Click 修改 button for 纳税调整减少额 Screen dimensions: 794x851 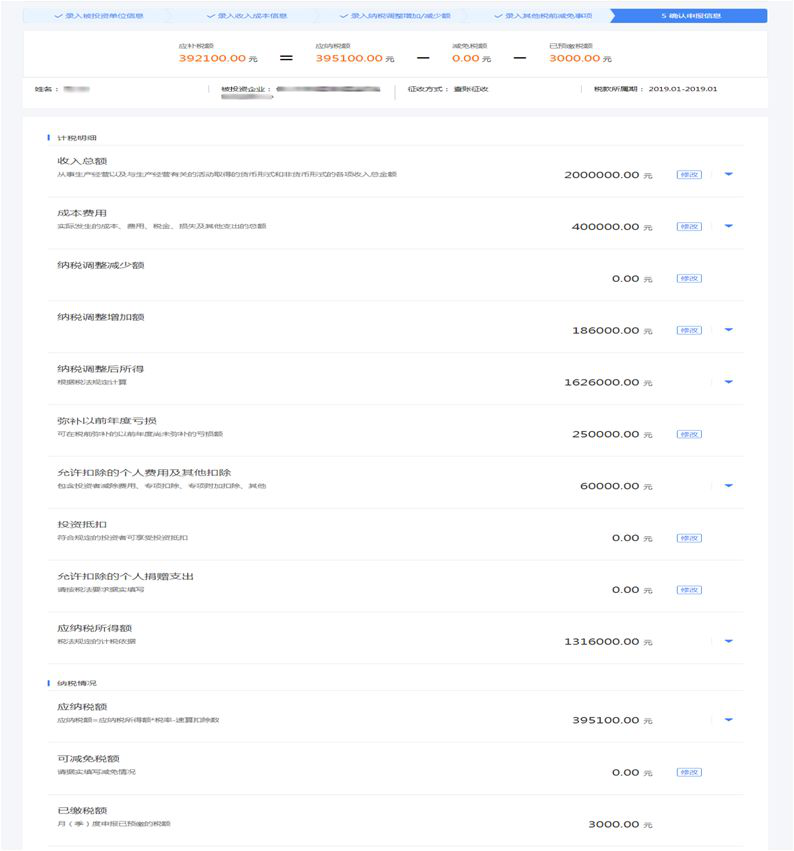689,278
